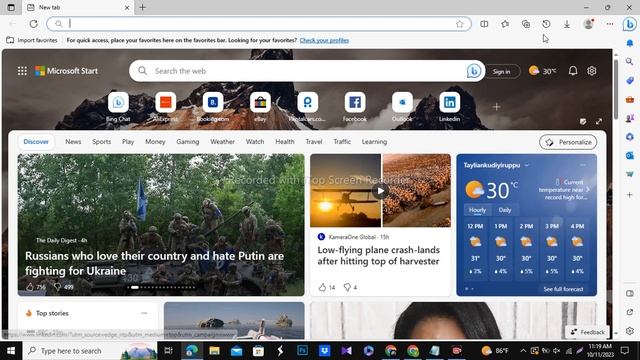The width and height of the screenshot is (640, 360).
Task: Add a new quick link site
Action: click(x=496, y=107)
